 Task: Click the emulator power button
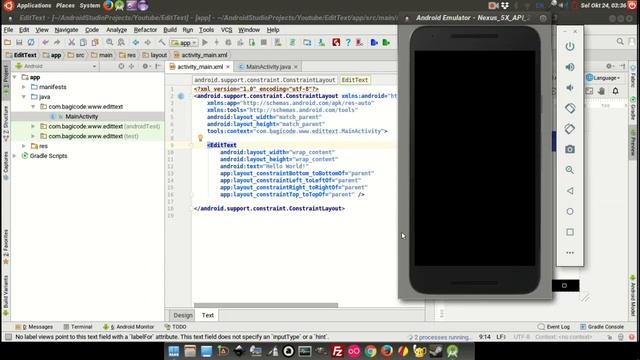570,46
